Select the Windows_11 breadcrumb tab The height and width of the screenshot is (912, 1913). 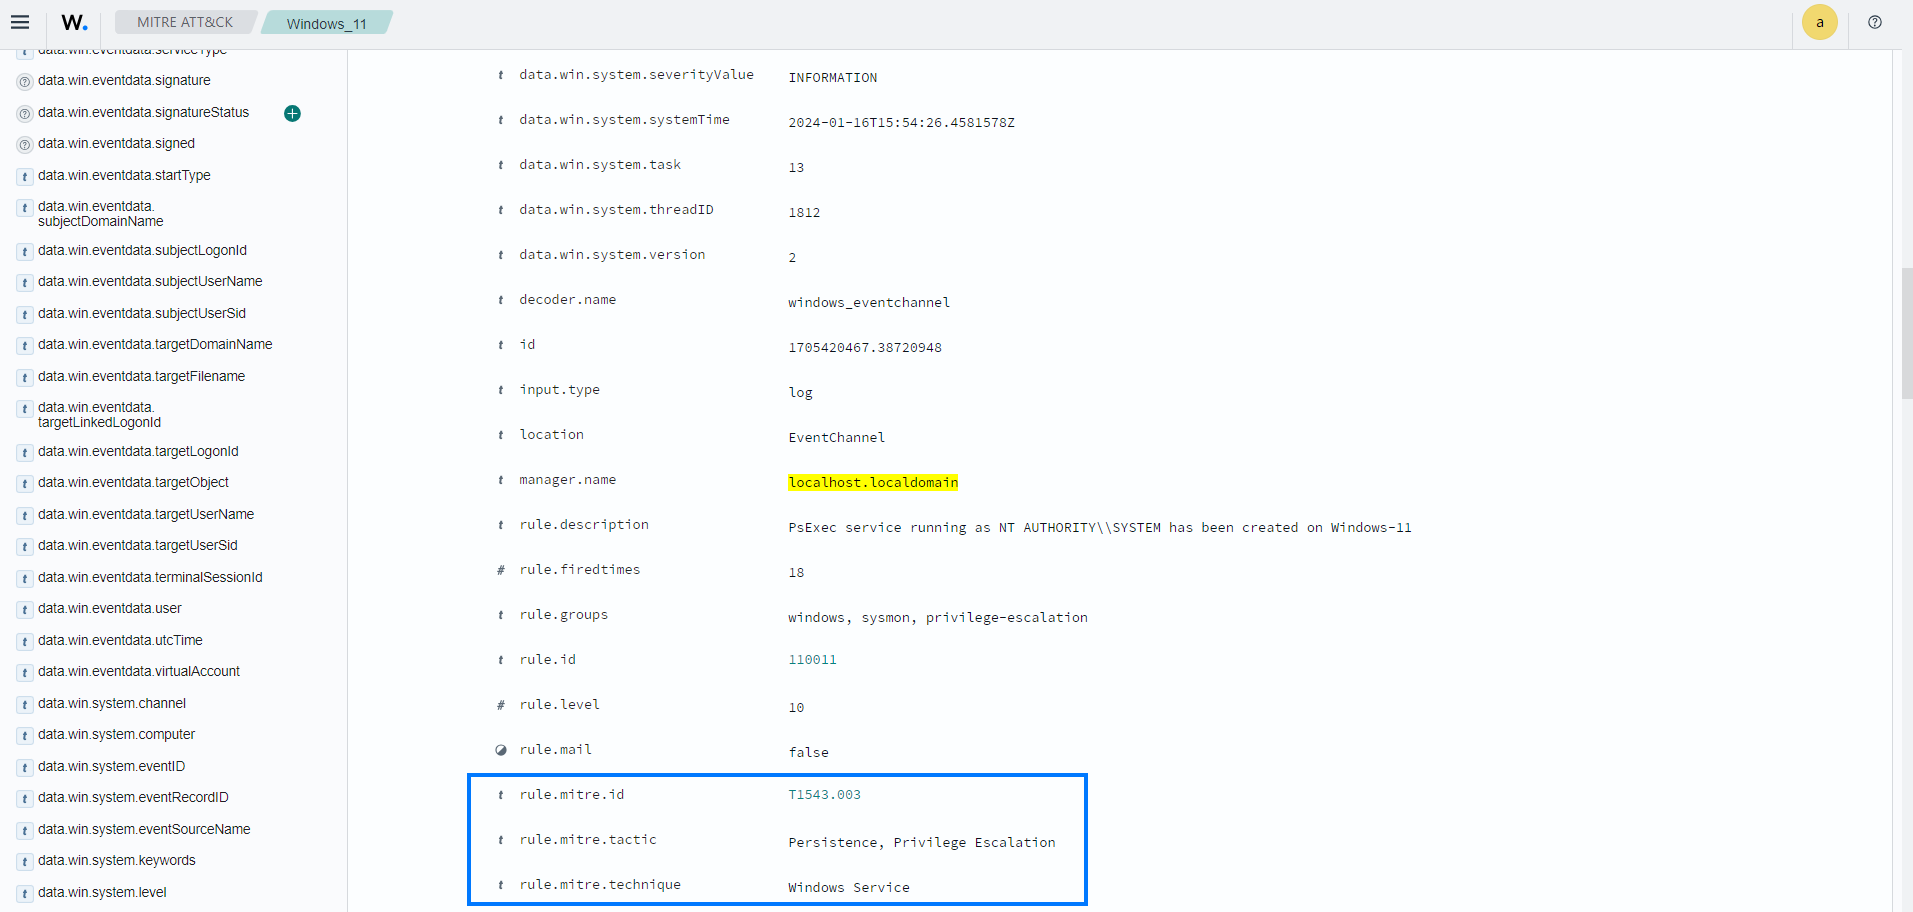[327, 23]
